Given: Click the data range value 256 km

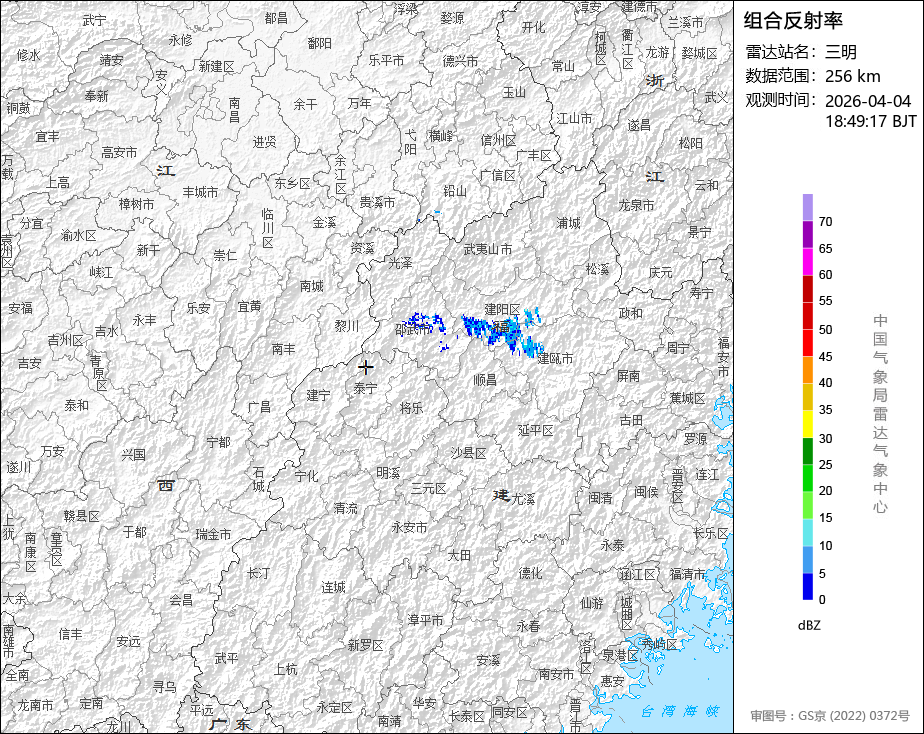Looking at the screenshot, I should [x=853, y=76].
